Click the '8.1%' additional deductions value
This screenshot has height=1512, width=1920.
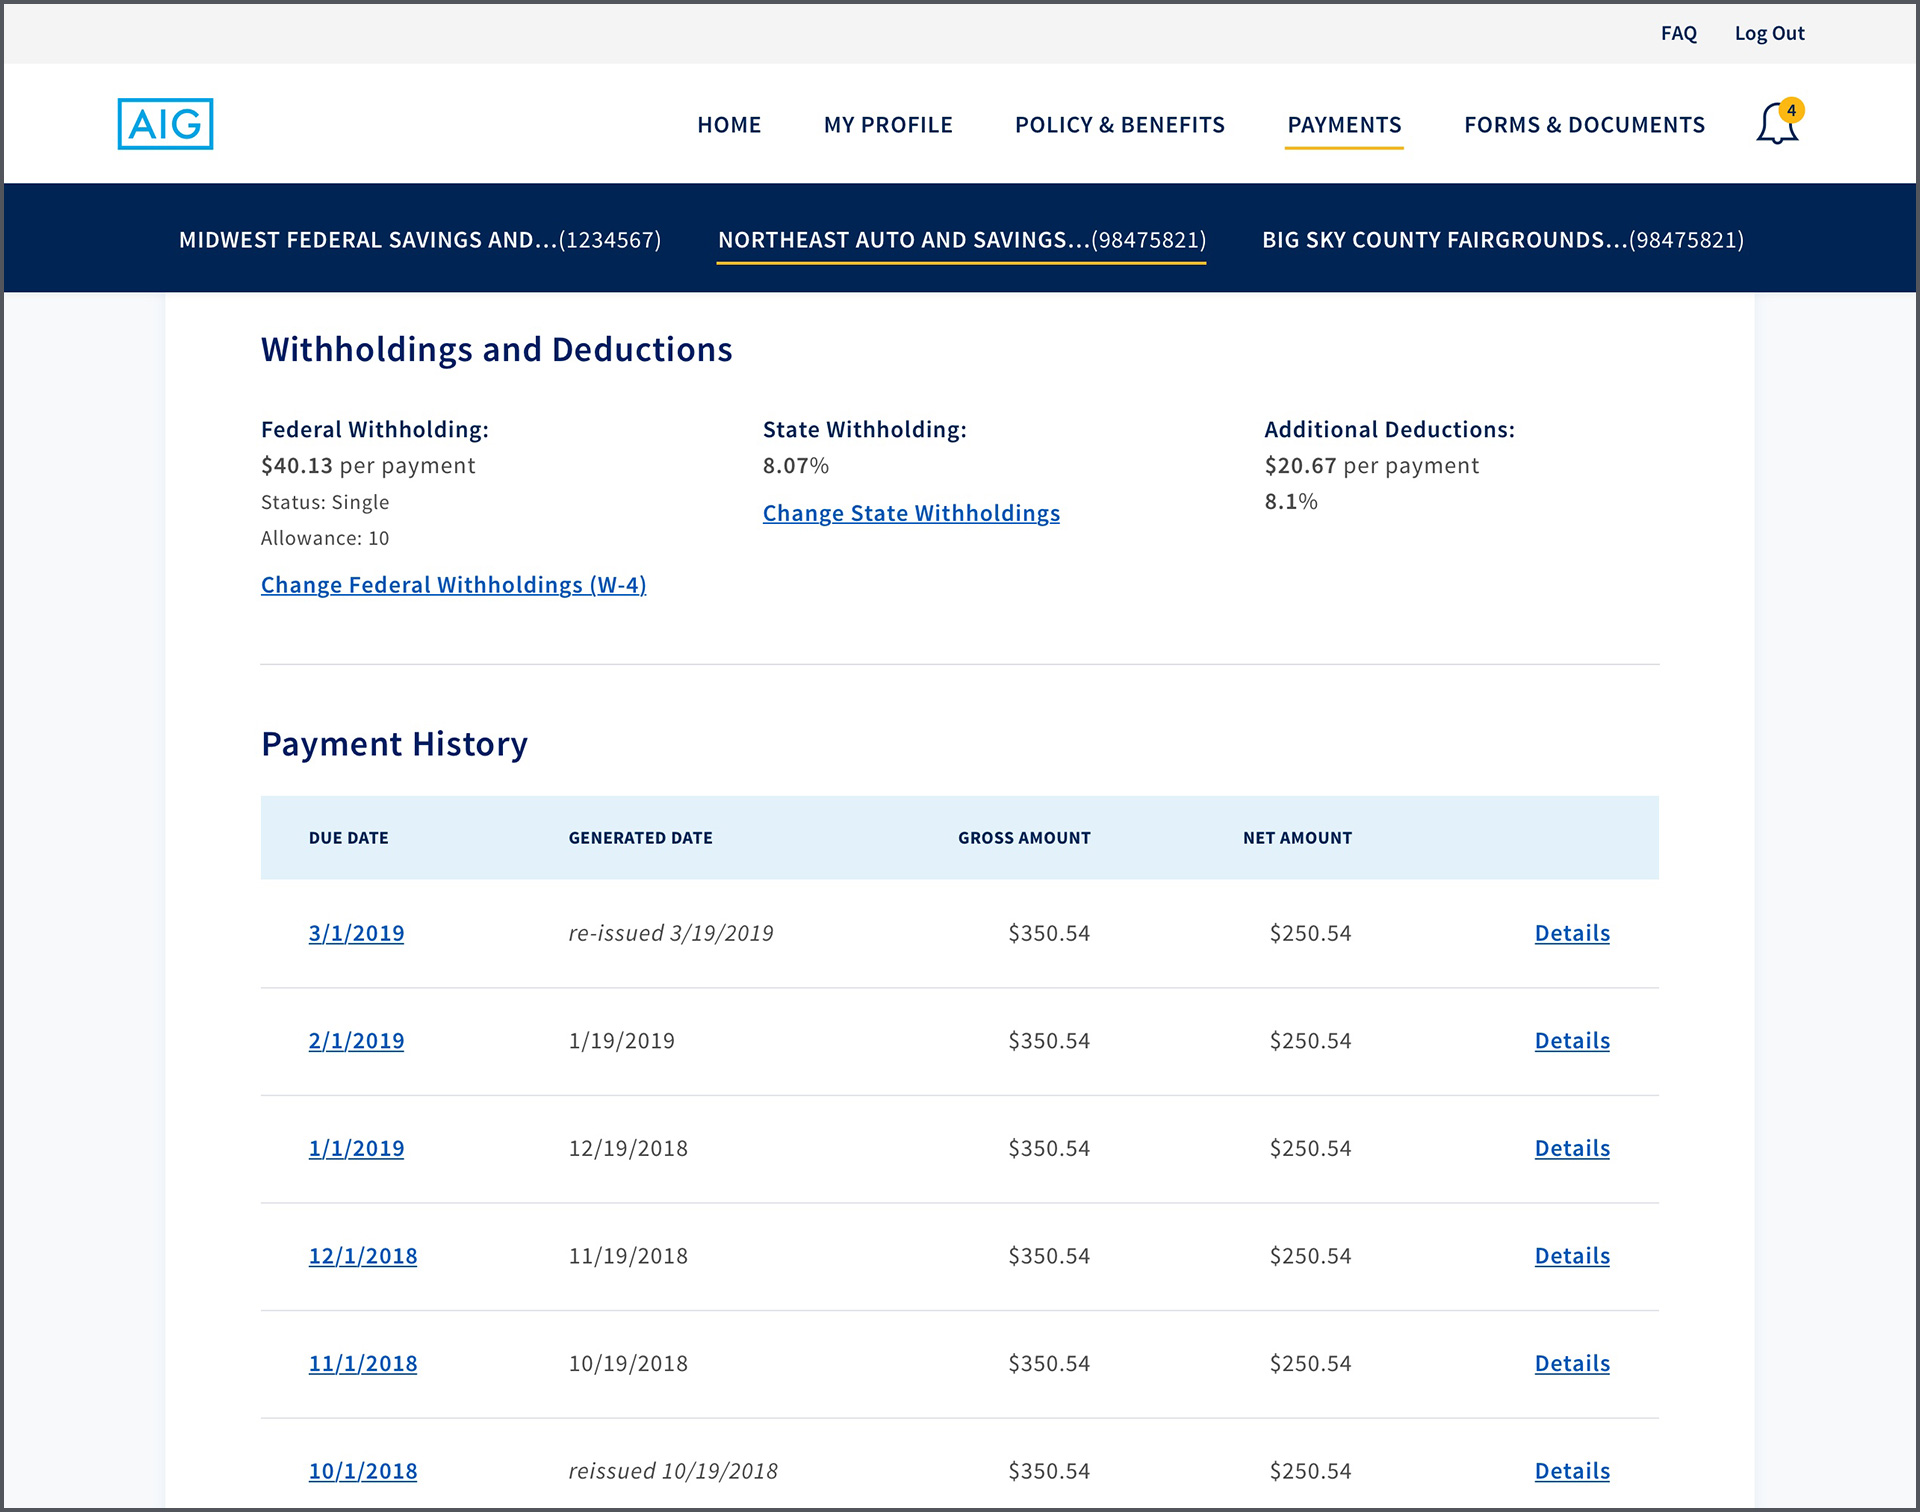click(1291, 501)
